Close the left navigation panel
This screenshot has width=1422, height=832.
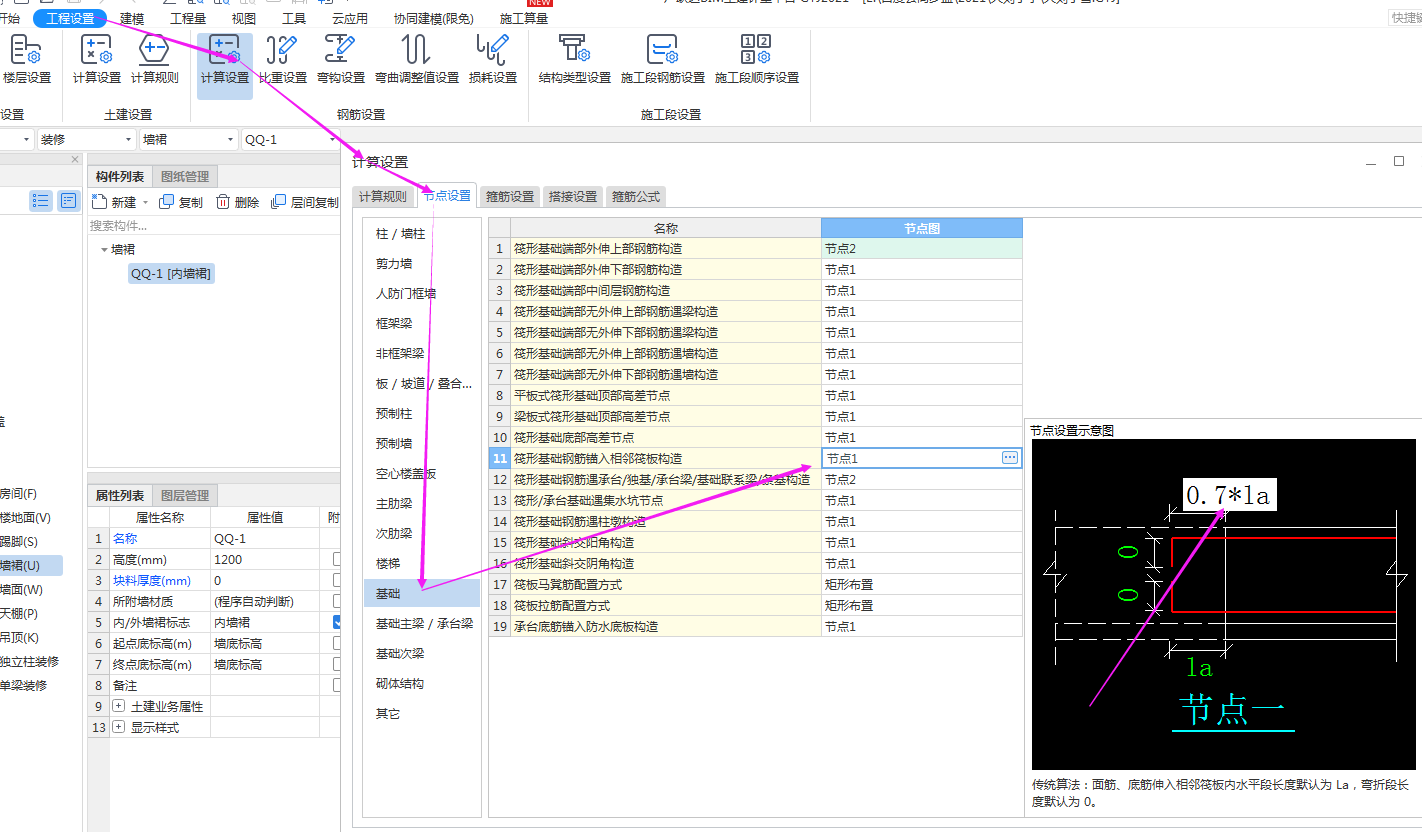pos(75,160)
